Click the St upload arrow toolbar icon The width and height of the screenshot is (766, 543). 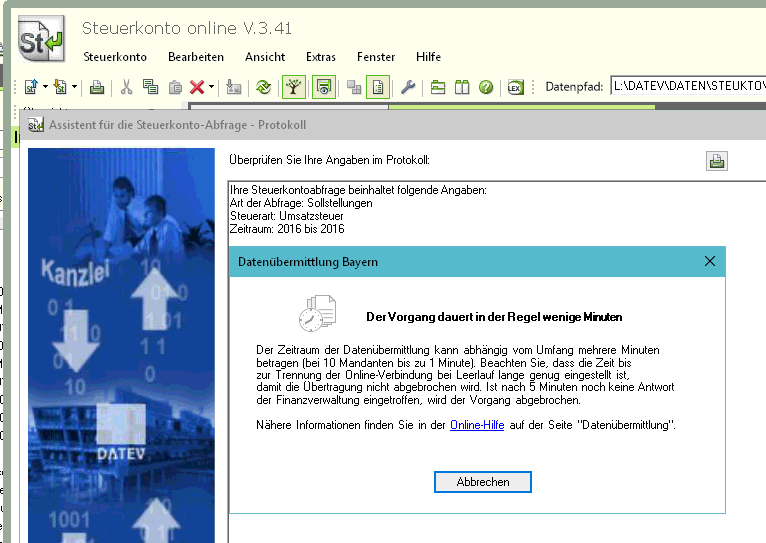click(x=31, y=87)
